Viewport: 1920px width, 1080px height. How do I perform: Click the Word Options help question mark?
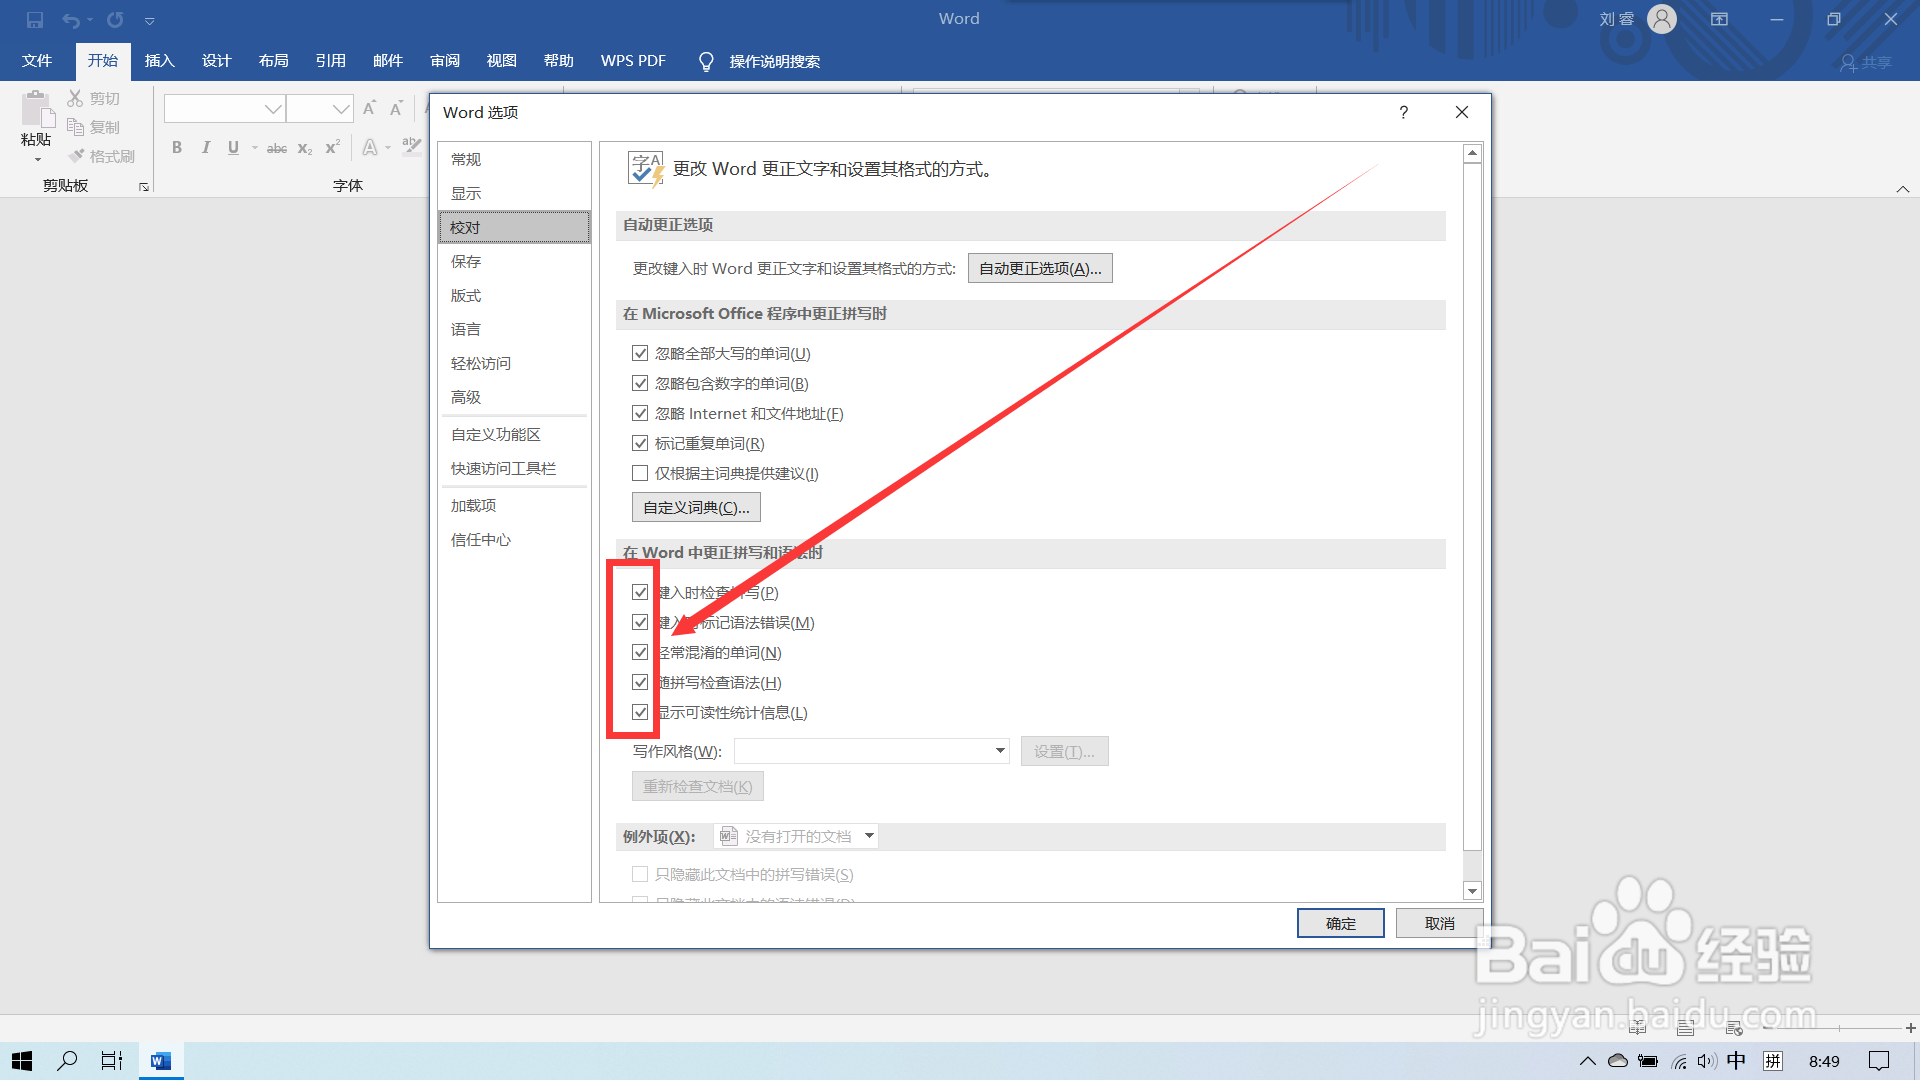(x=1404, y=112)
